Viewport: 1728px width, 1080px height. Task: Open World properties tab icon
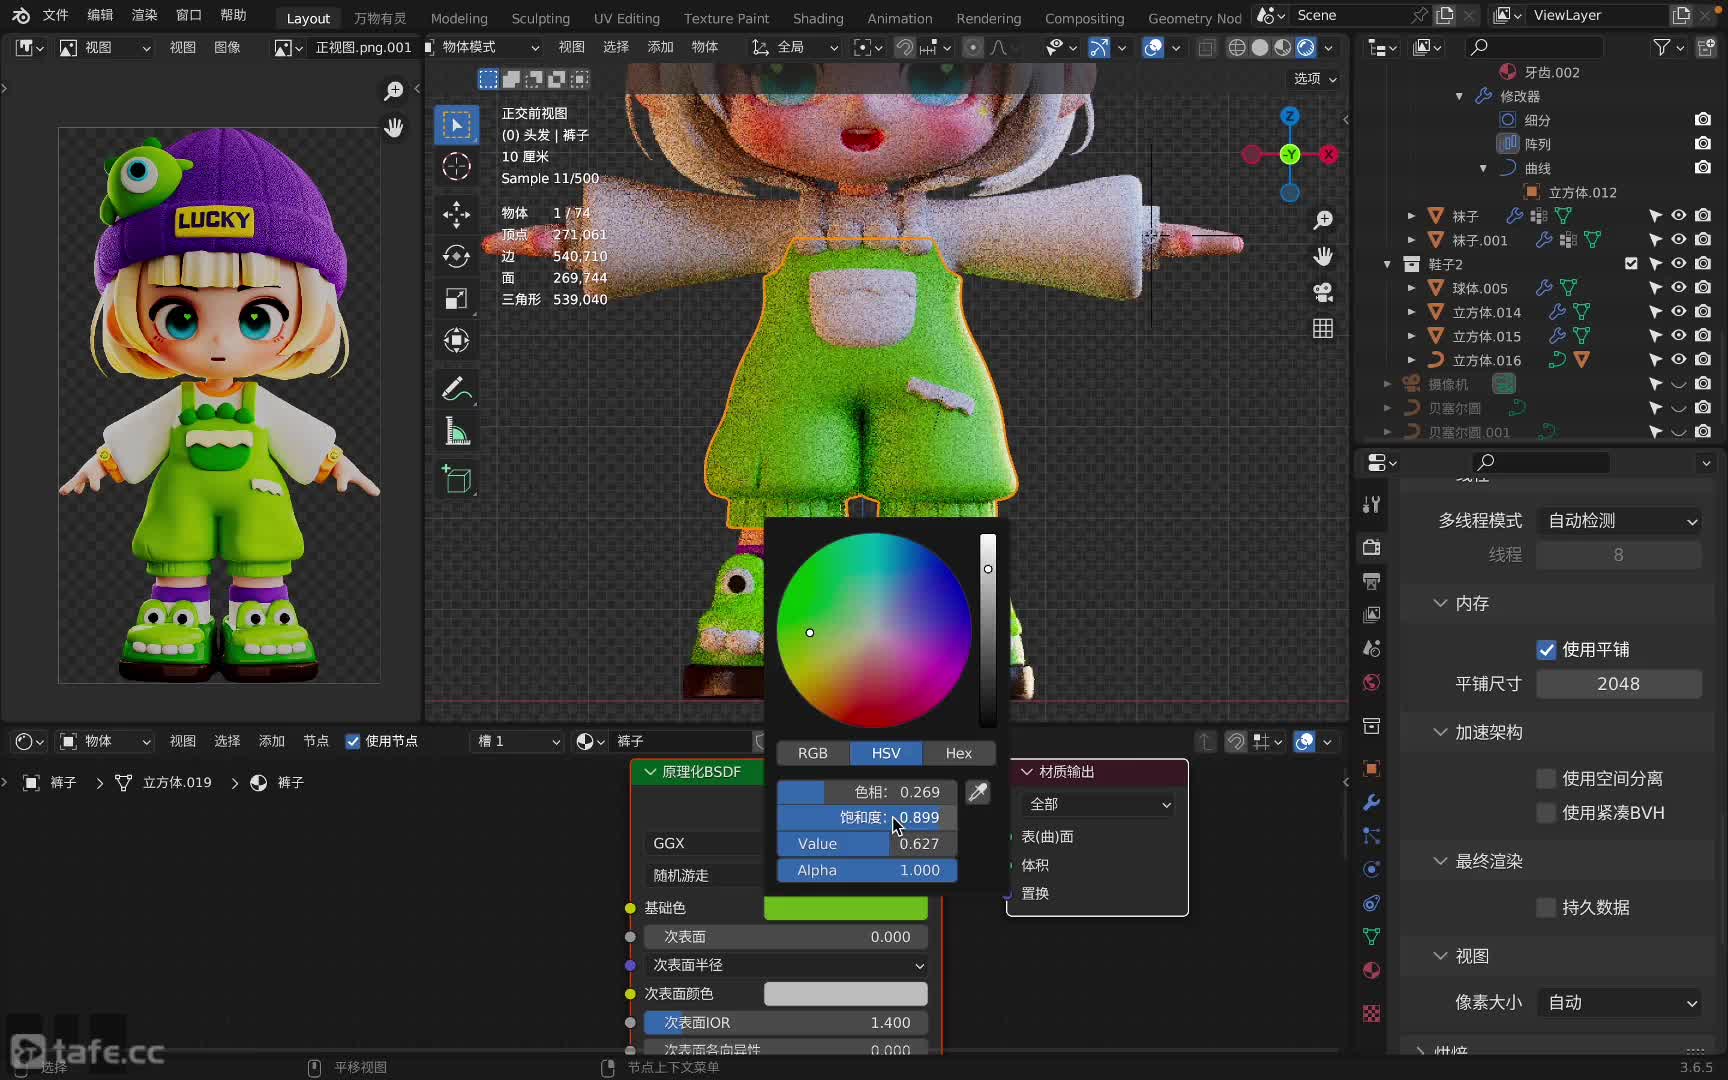(1372, 682)
